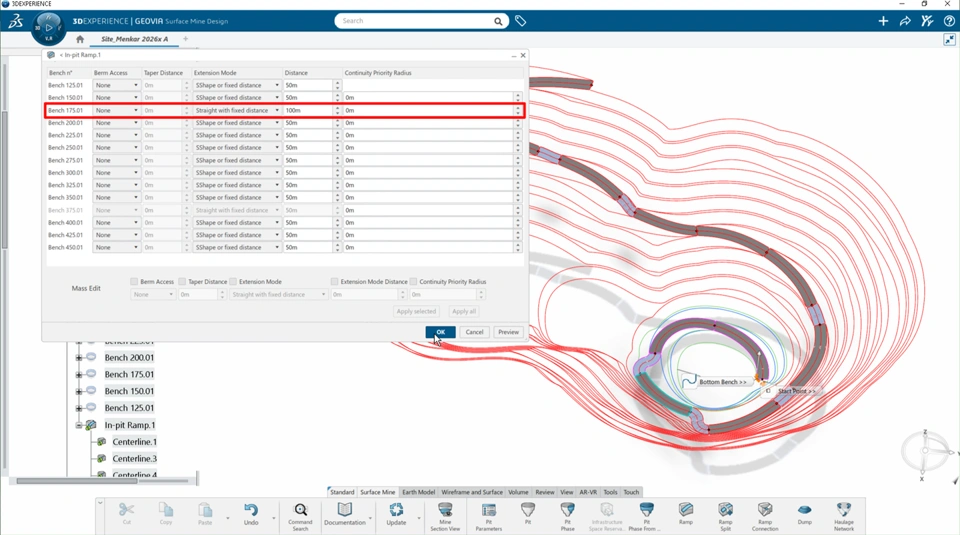The width and height of the screenshot is (960, 535).
Task: Click the plus add icon in top bar
Action: point(883,21)
